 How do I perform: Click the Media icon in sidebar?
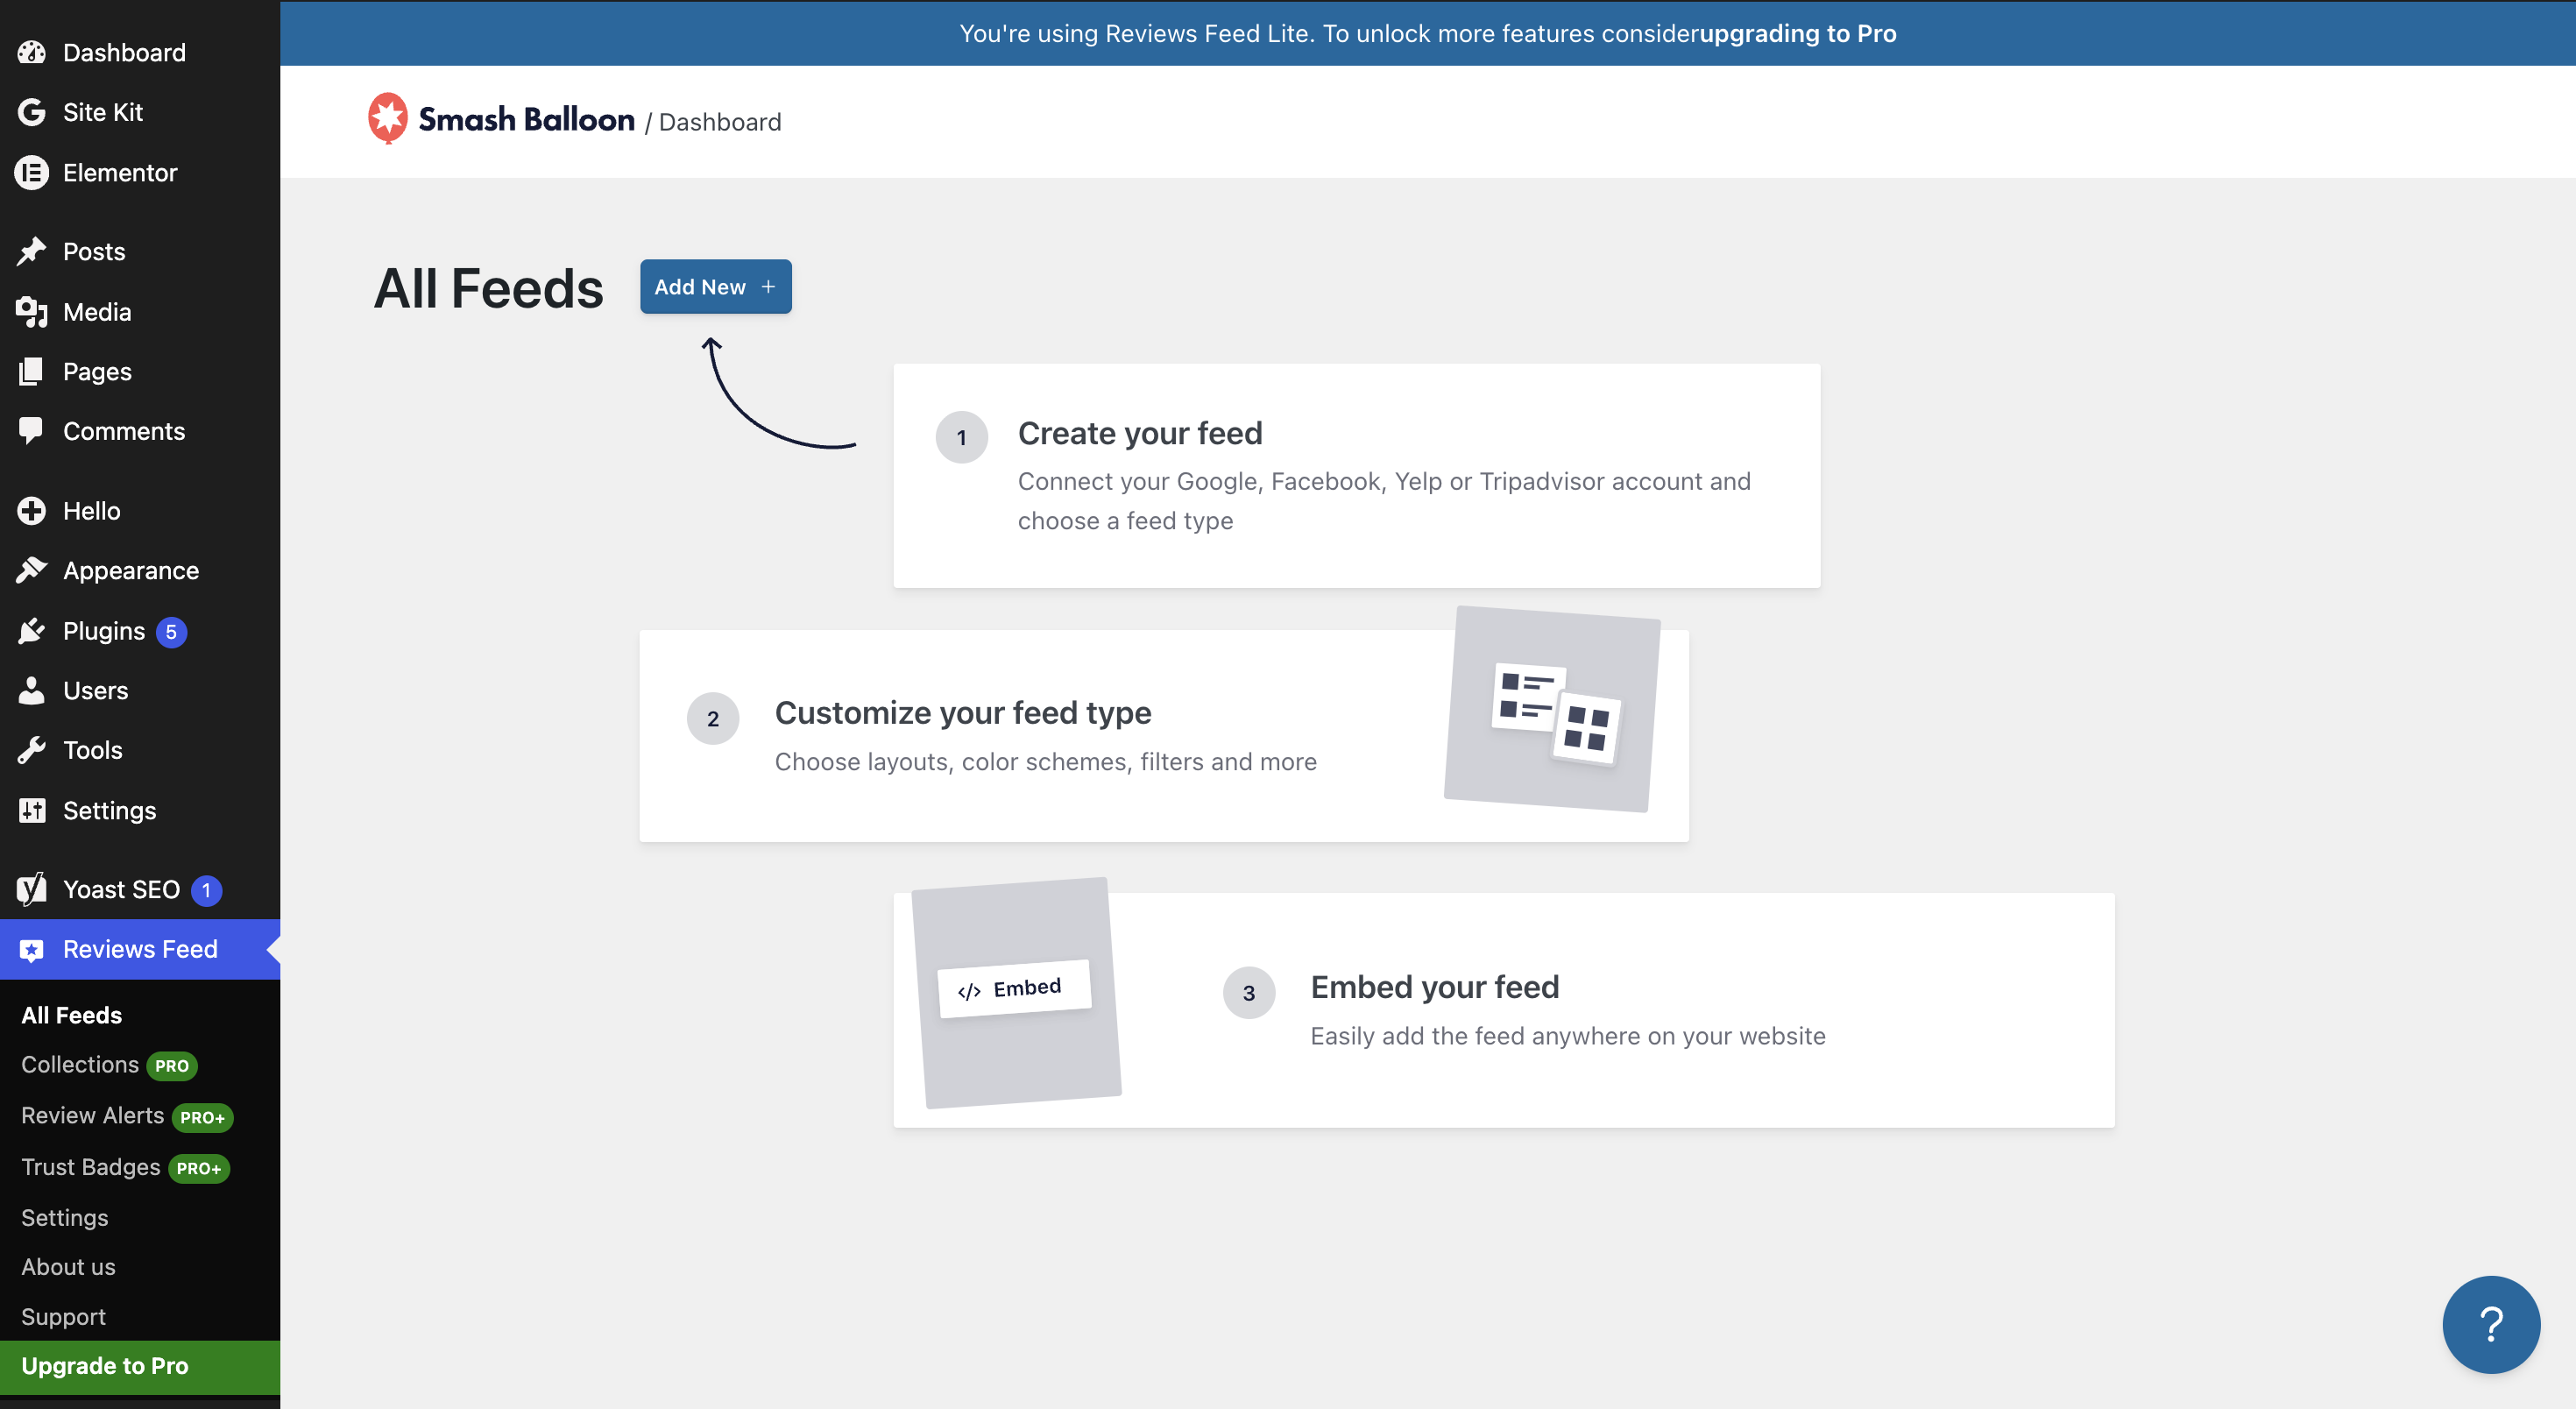tap(32, 312)
